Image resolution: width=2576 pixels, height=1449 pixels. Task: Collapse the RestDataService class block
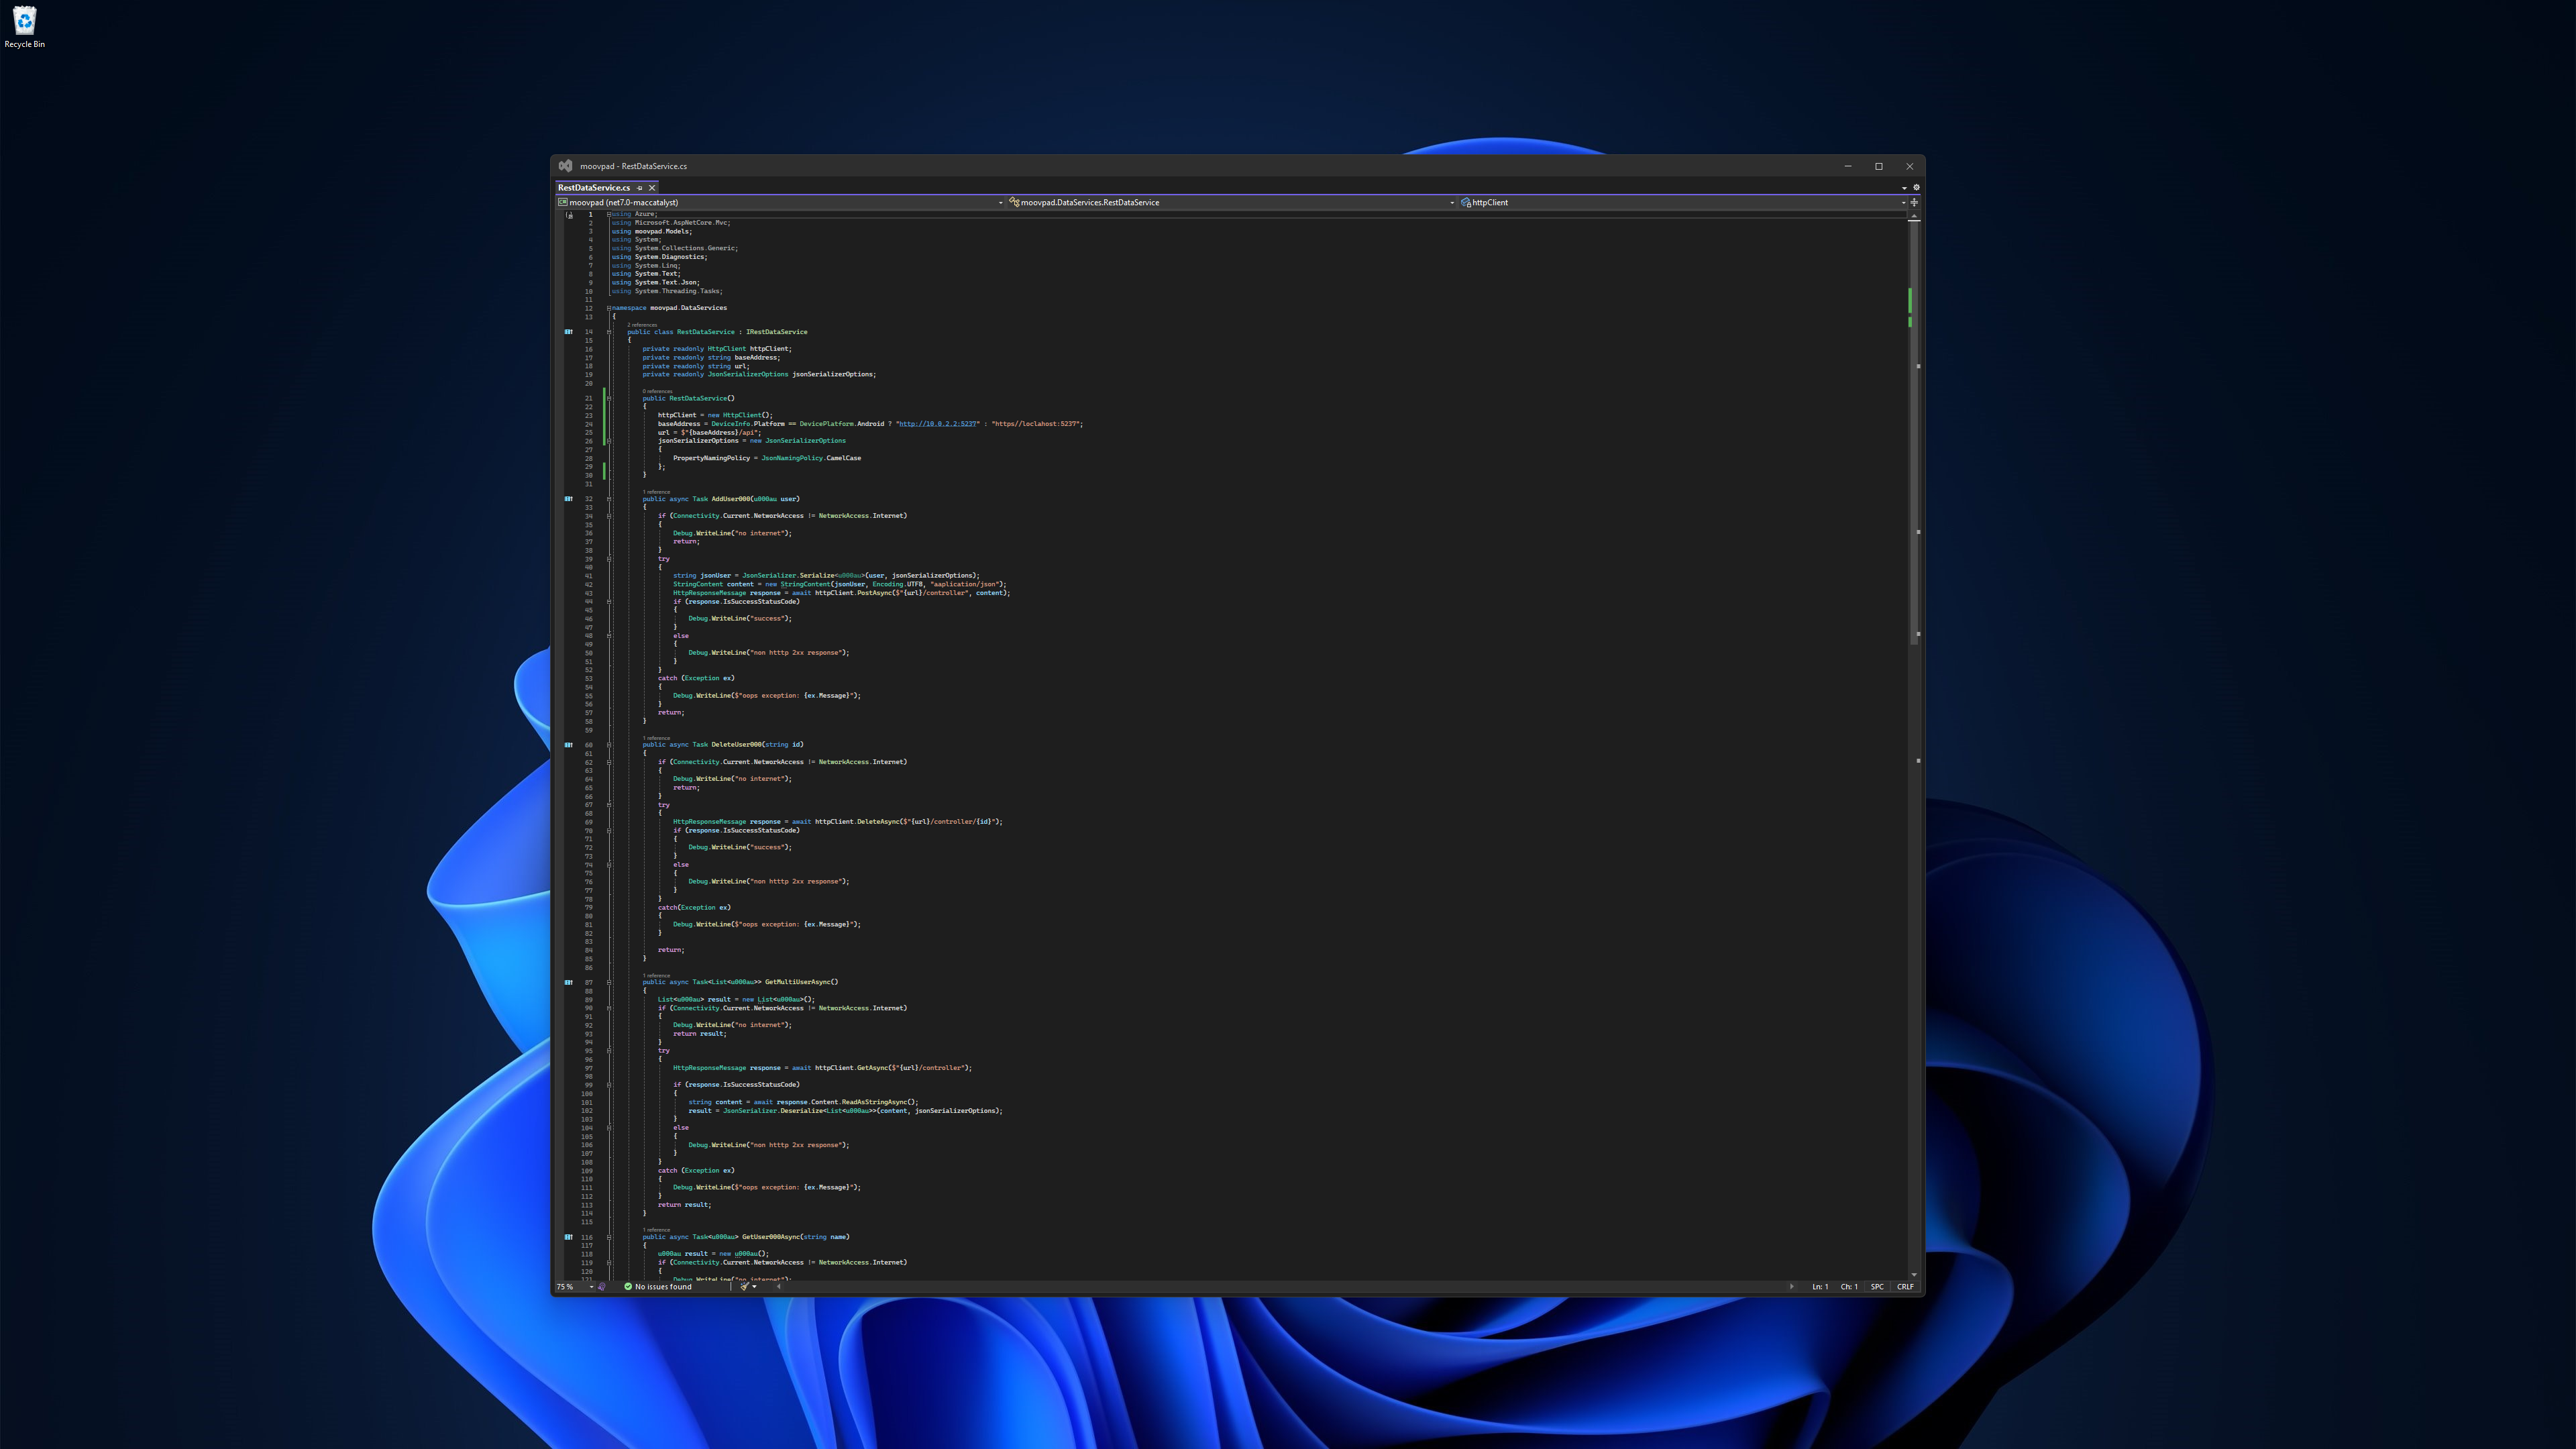(609, 332)
